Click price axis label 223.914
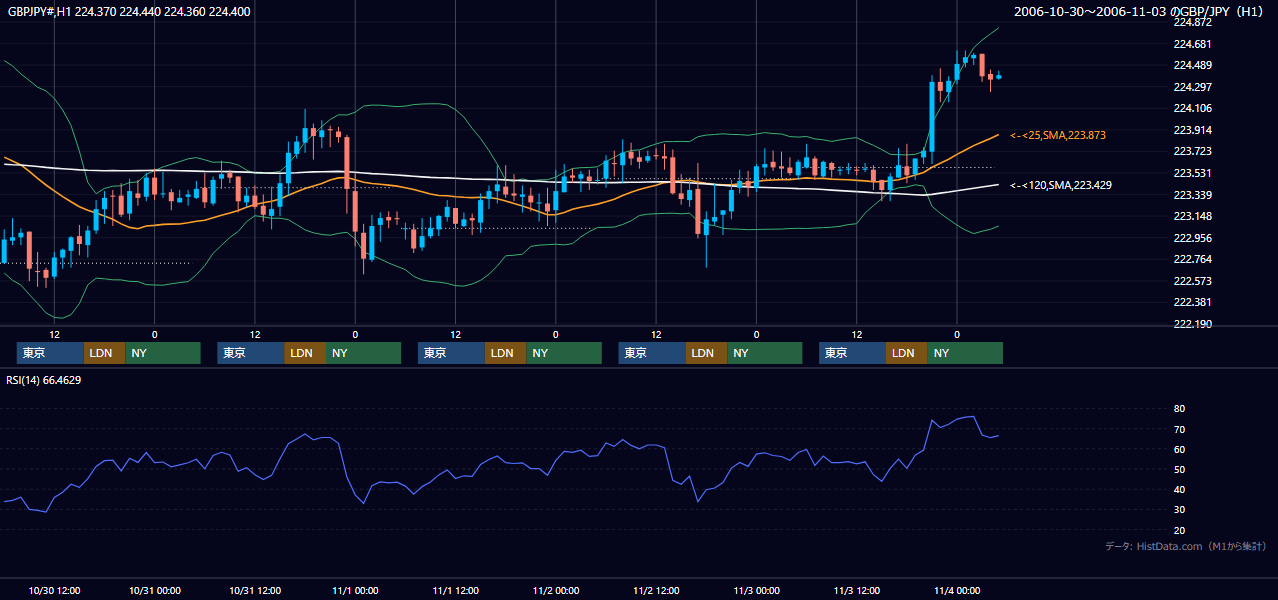 click(x=1192, y=130)
